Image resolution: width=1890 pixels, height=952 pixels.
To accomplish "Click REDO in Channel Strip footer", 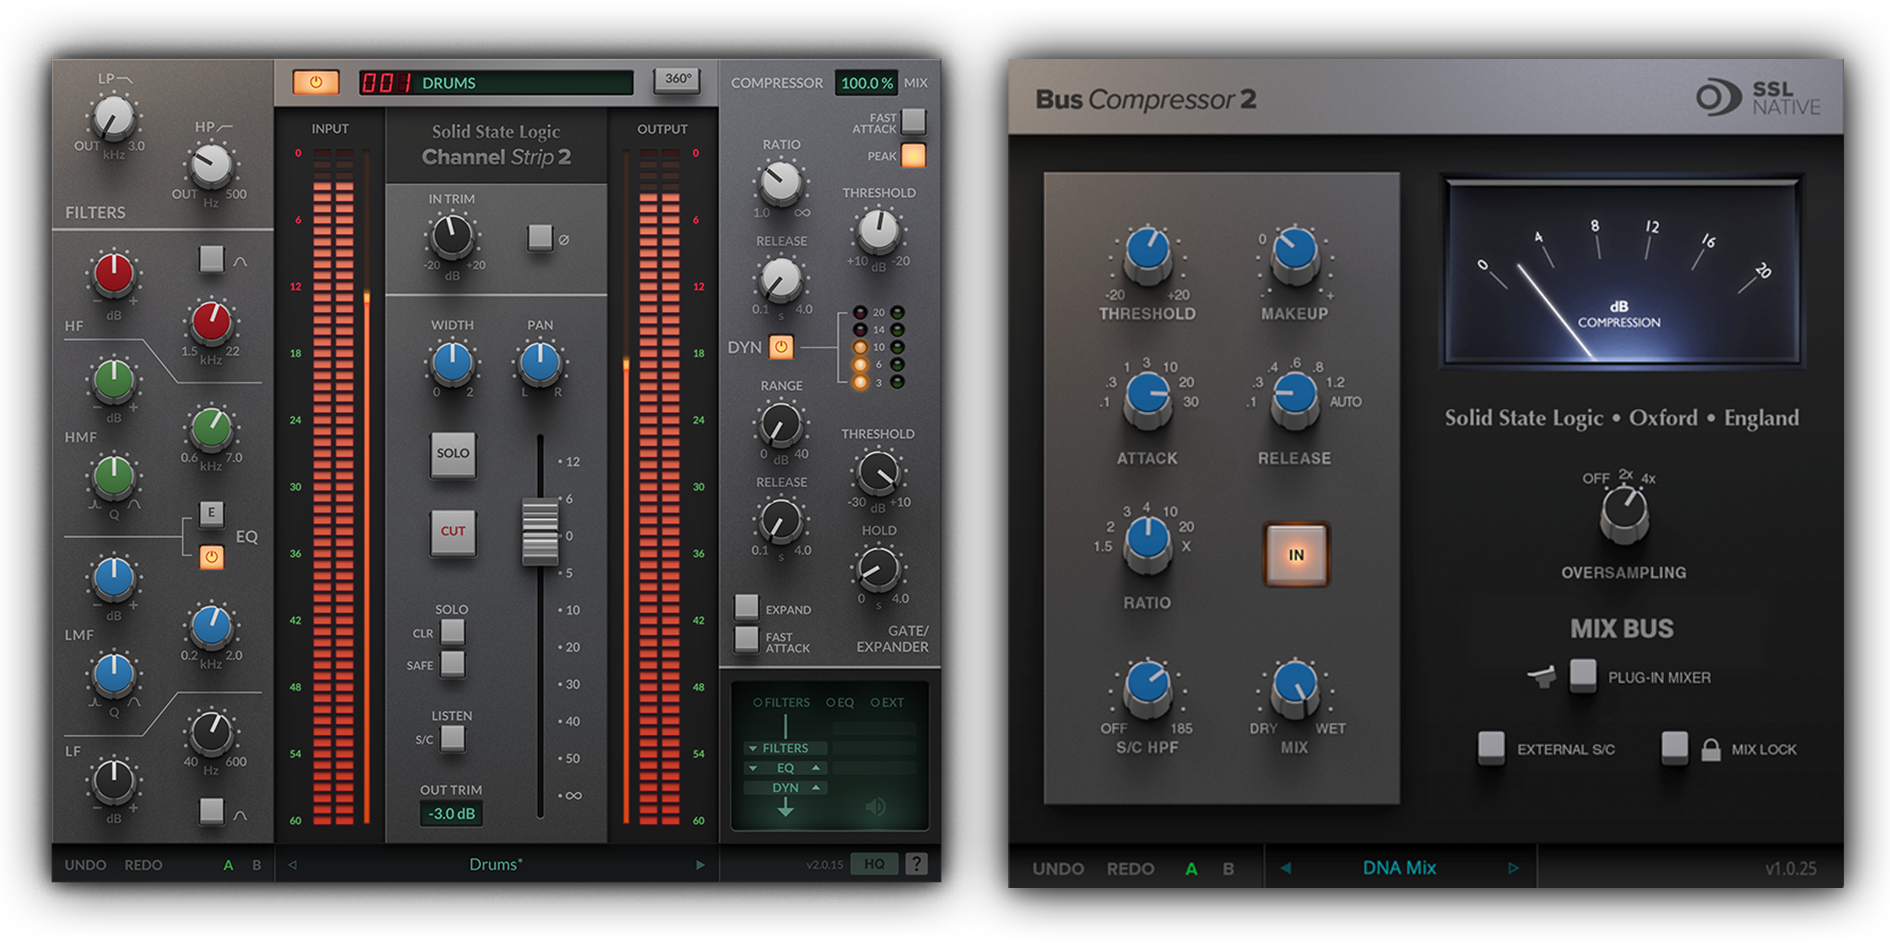I will click(x=143, y=865).
